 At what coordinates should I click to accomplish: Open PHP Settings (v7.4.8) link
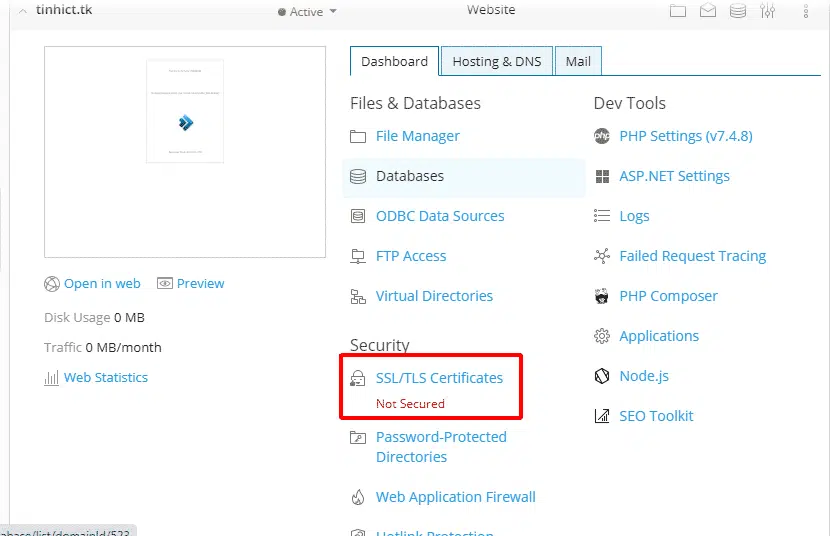pos(685,136)
